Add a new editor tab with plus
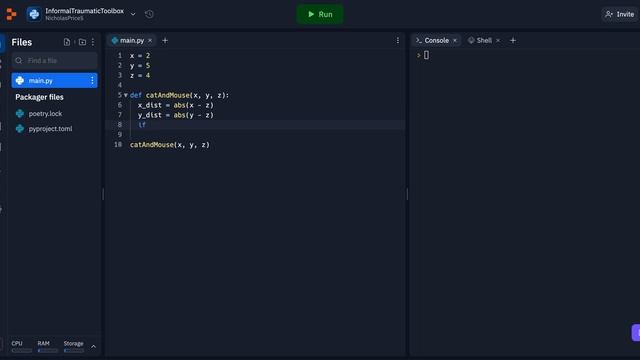 [x=165, y=40]
